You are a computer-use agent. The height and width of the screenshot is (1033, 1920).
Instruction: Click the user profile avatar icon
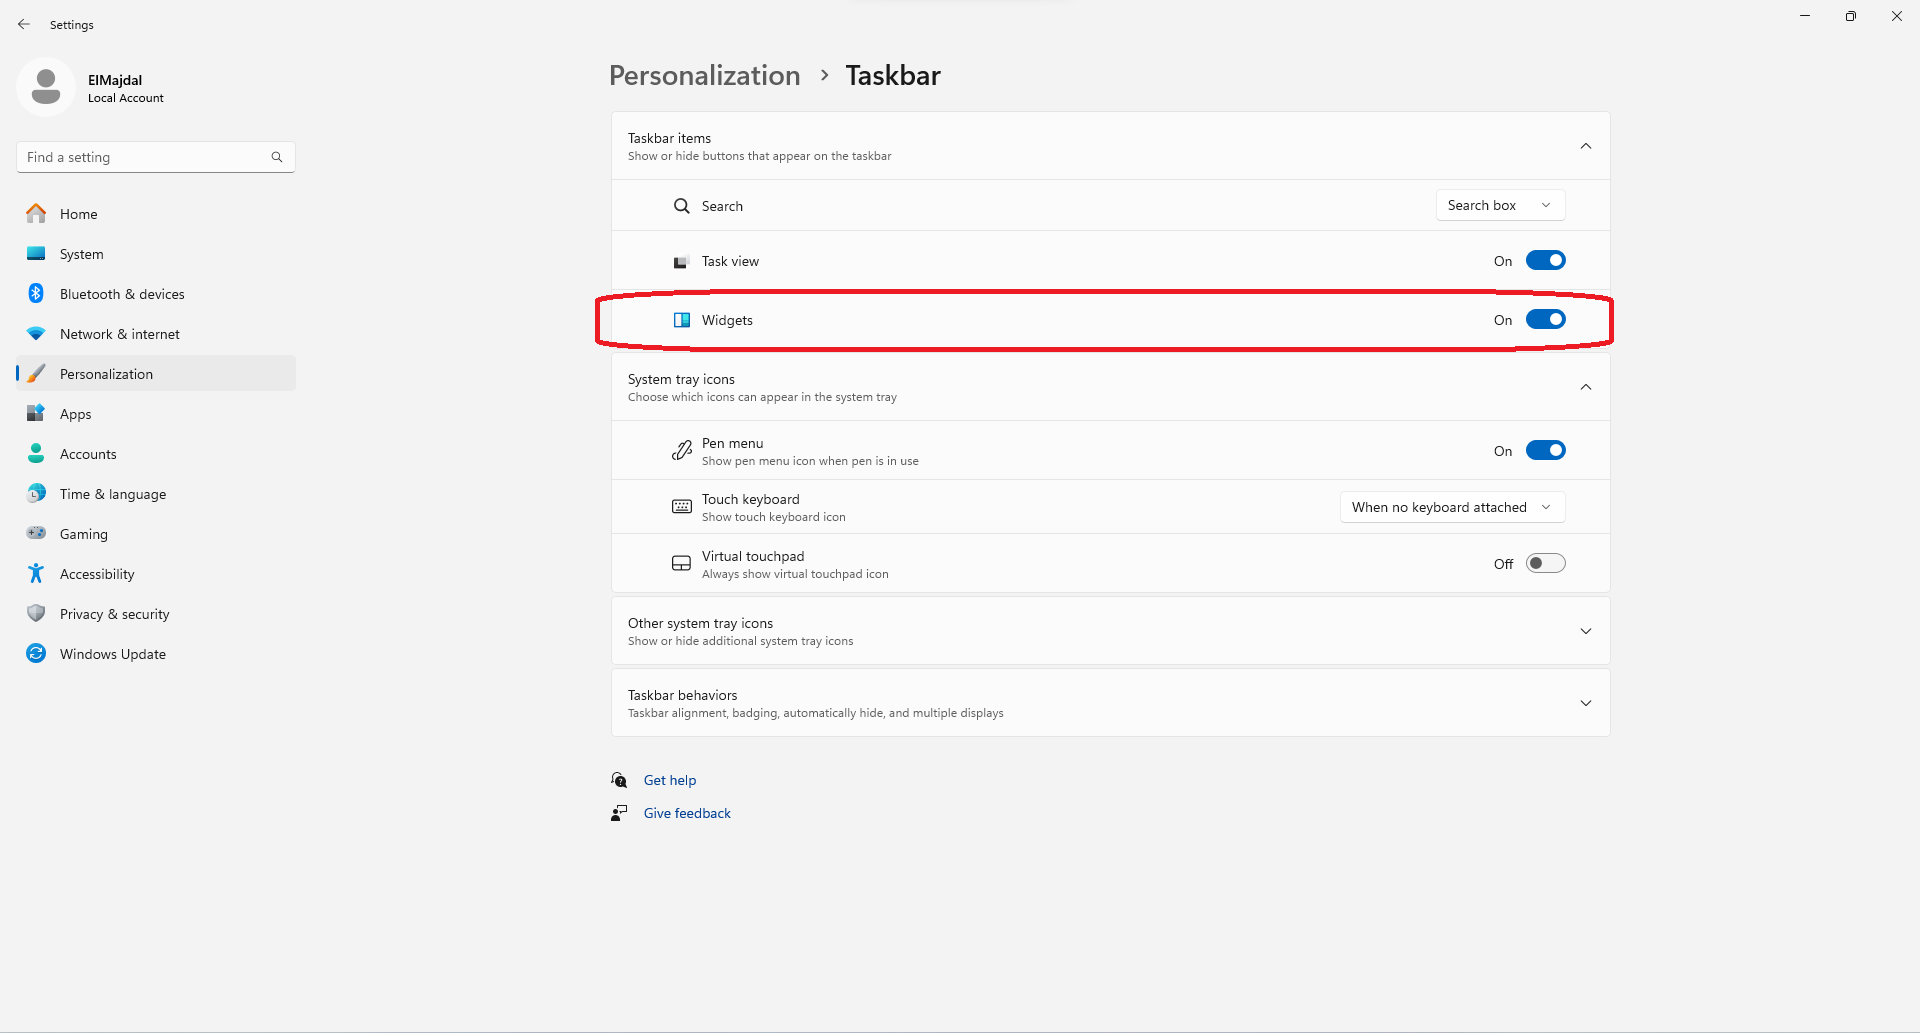[46, 87]
